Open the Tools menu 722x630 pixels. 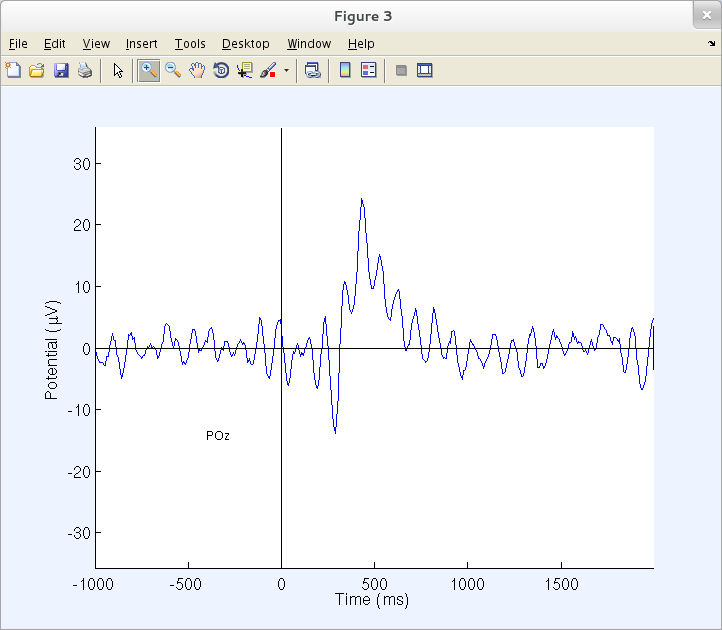click(190, 44)
